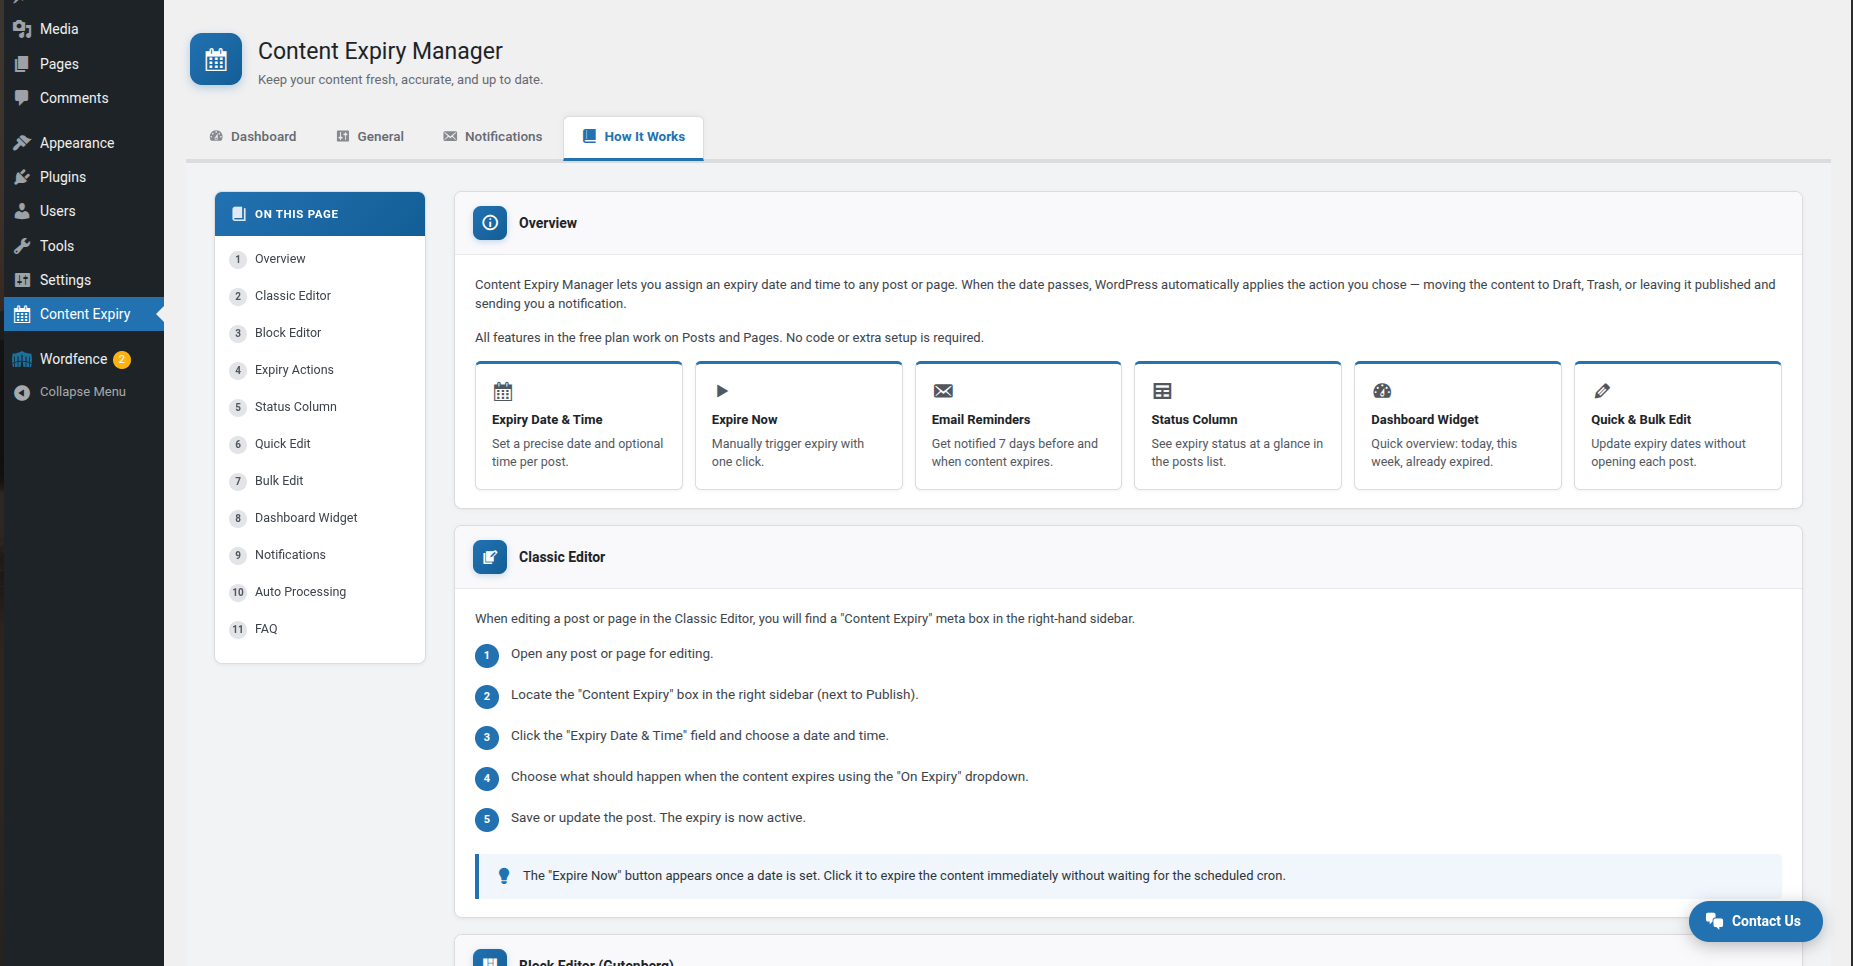Click the Users person icon

click(22, 211)
